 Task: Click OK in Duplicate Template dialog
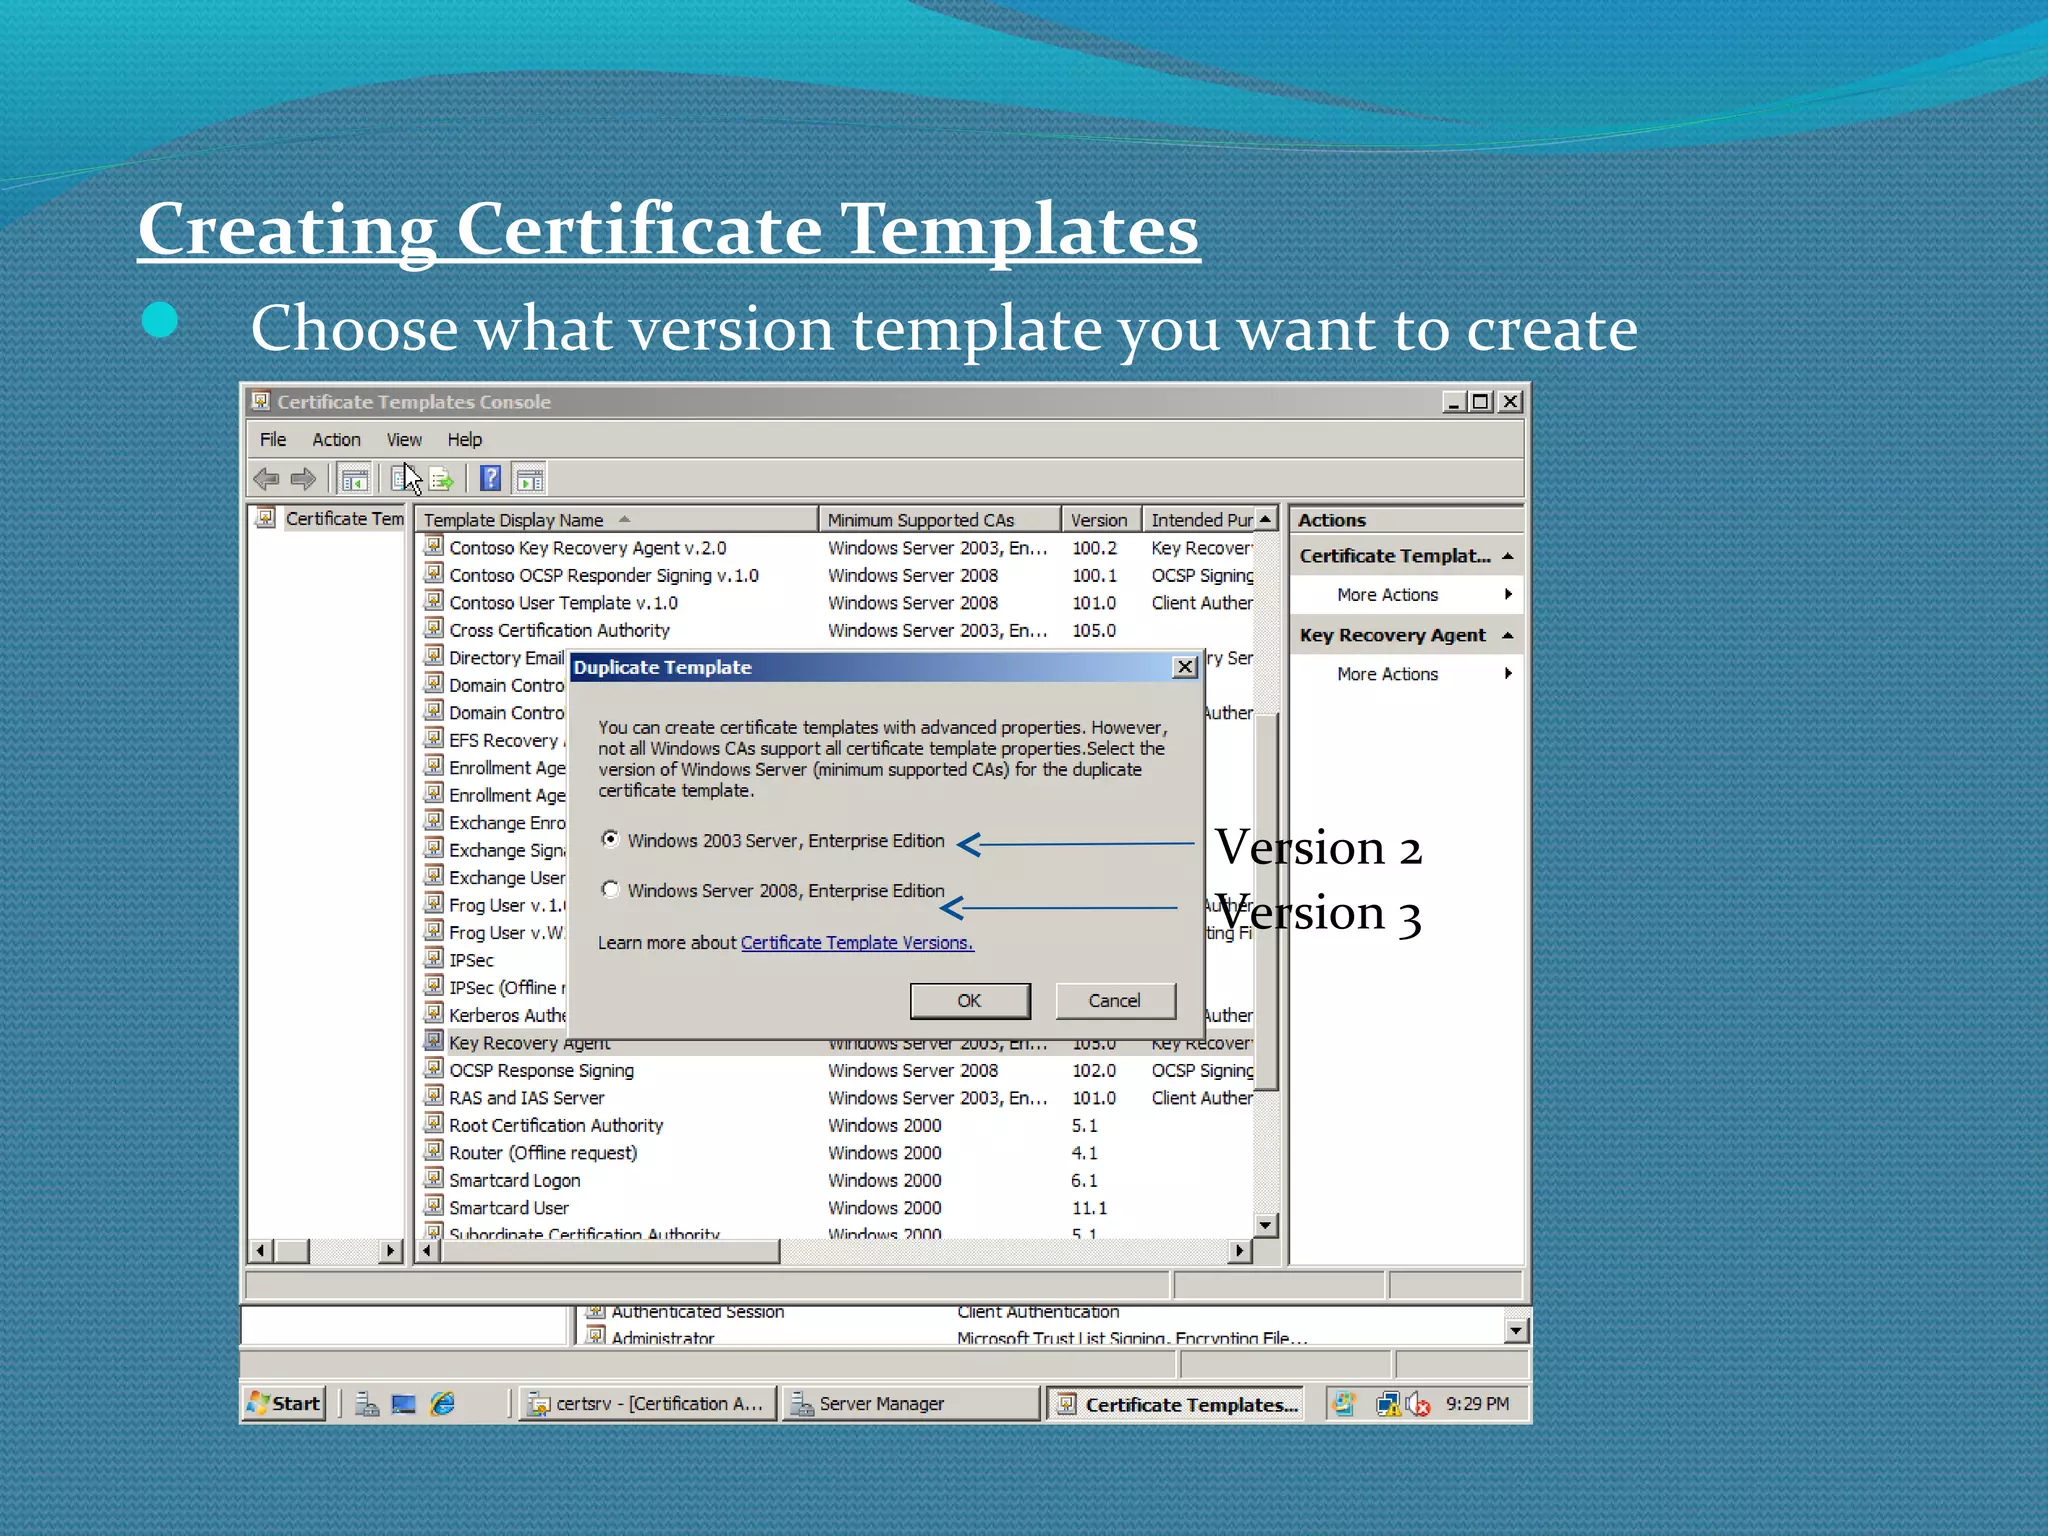click(970, 1000)
